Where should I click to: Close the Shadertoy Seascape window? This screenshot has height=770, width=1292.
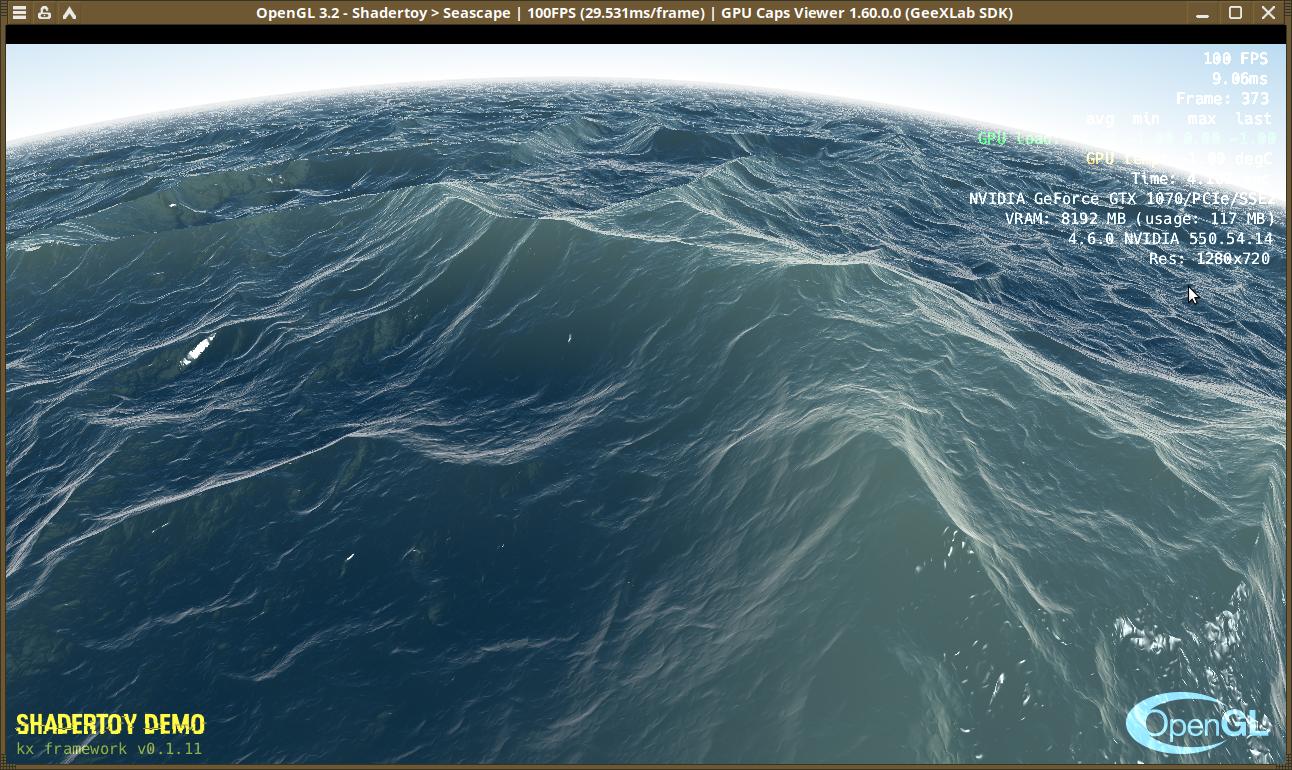tap(1268, 13)
